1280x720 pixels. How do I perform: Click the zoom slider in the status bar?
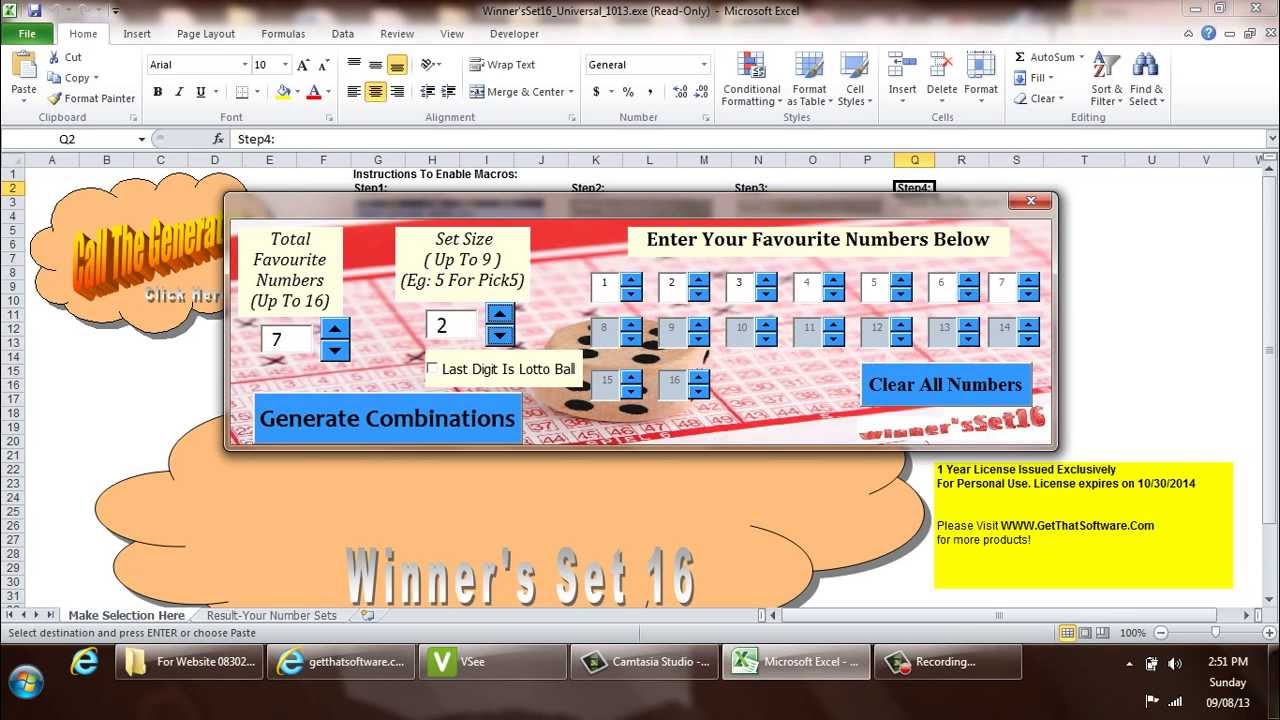coord(1215,633)
